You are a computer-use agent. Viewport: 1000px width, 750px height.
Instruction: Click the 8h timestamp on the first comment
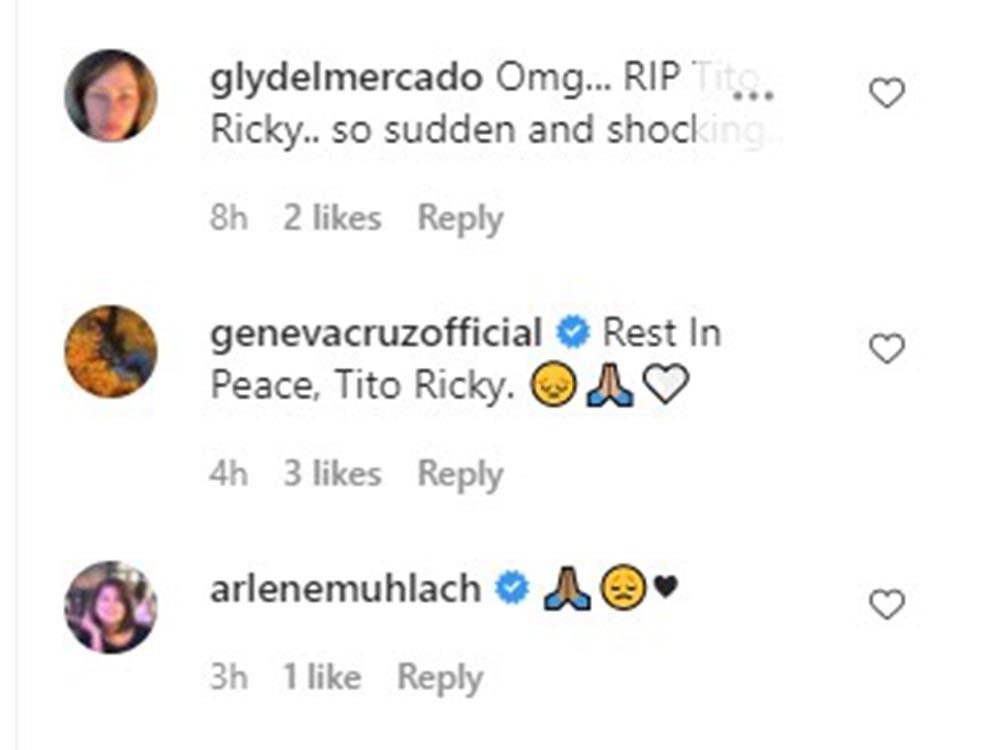(x=230, y=216)
